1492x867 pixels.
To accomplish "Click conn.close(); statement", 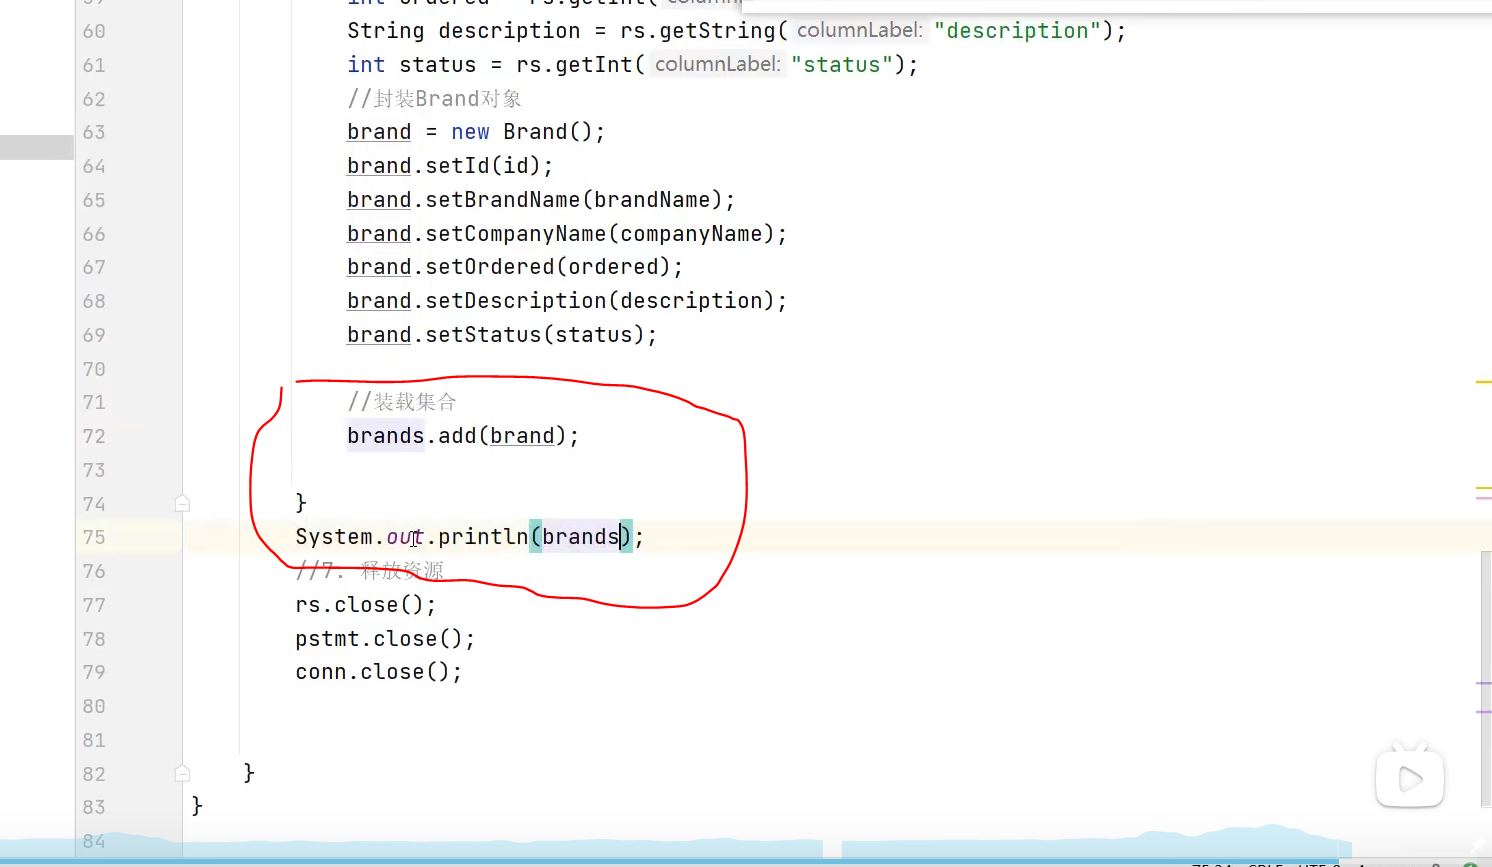I will (x=379, y=672).
